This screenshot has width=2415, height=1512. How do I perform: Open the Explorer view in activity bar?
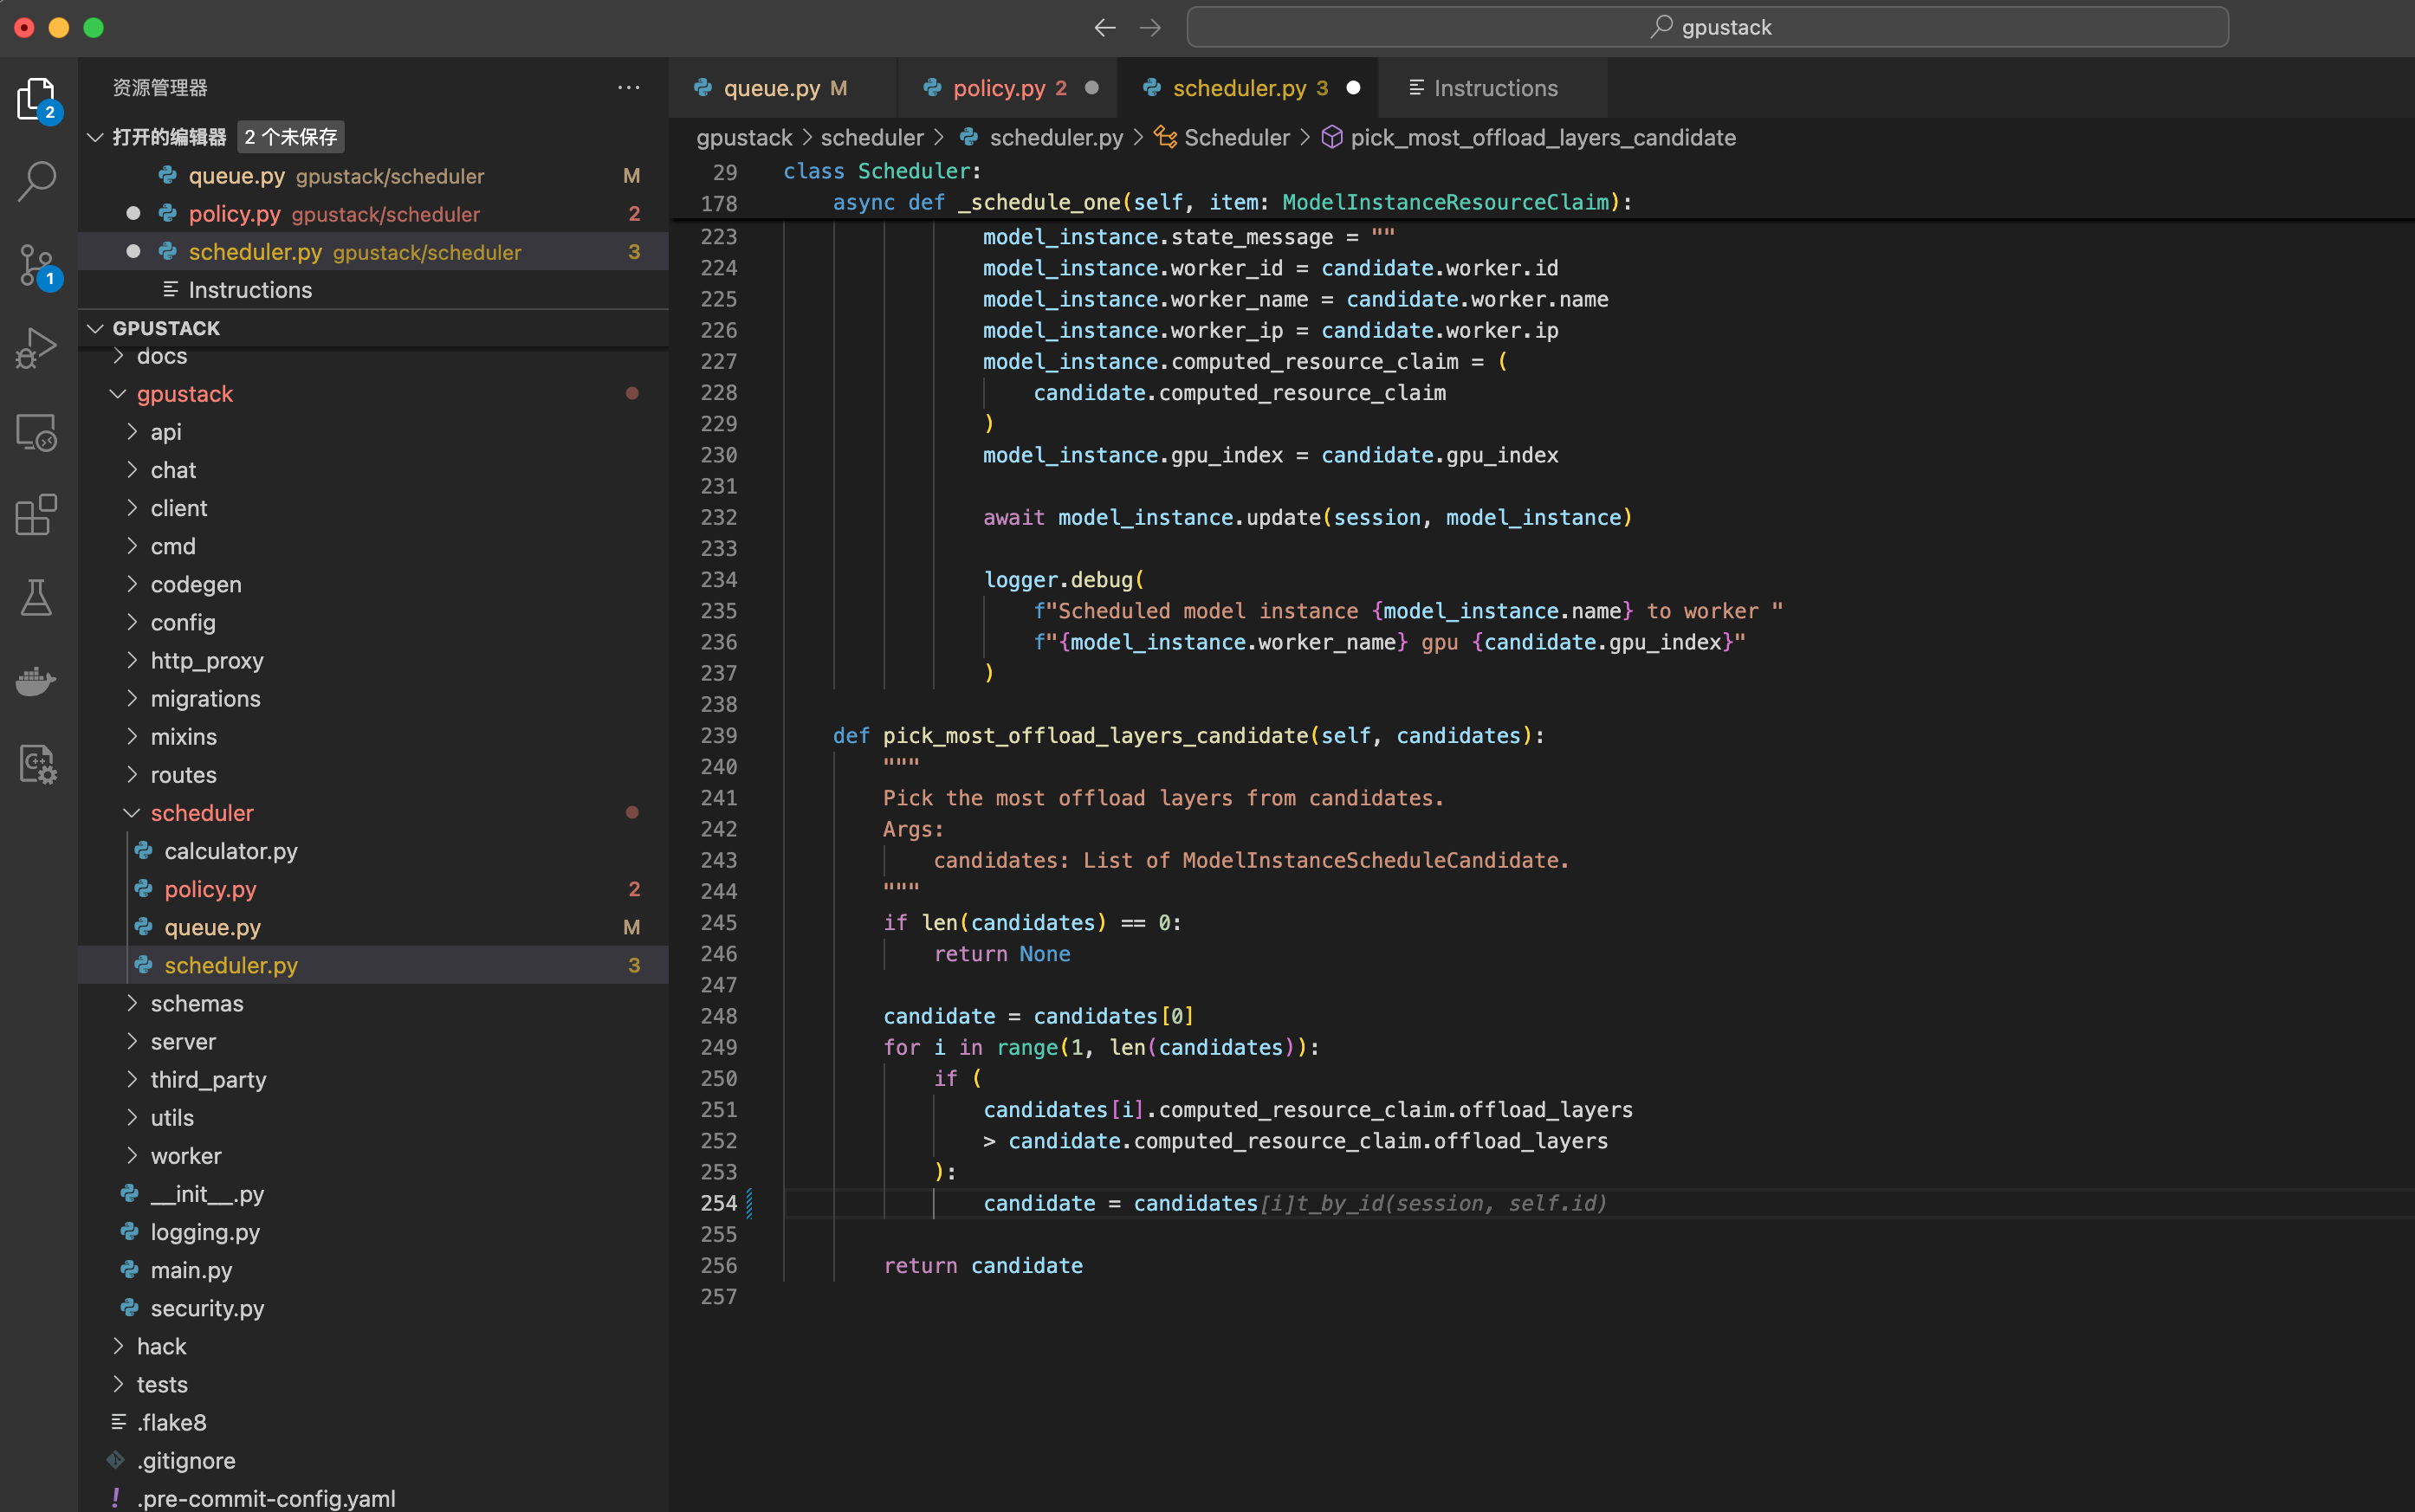click(36, 98)
